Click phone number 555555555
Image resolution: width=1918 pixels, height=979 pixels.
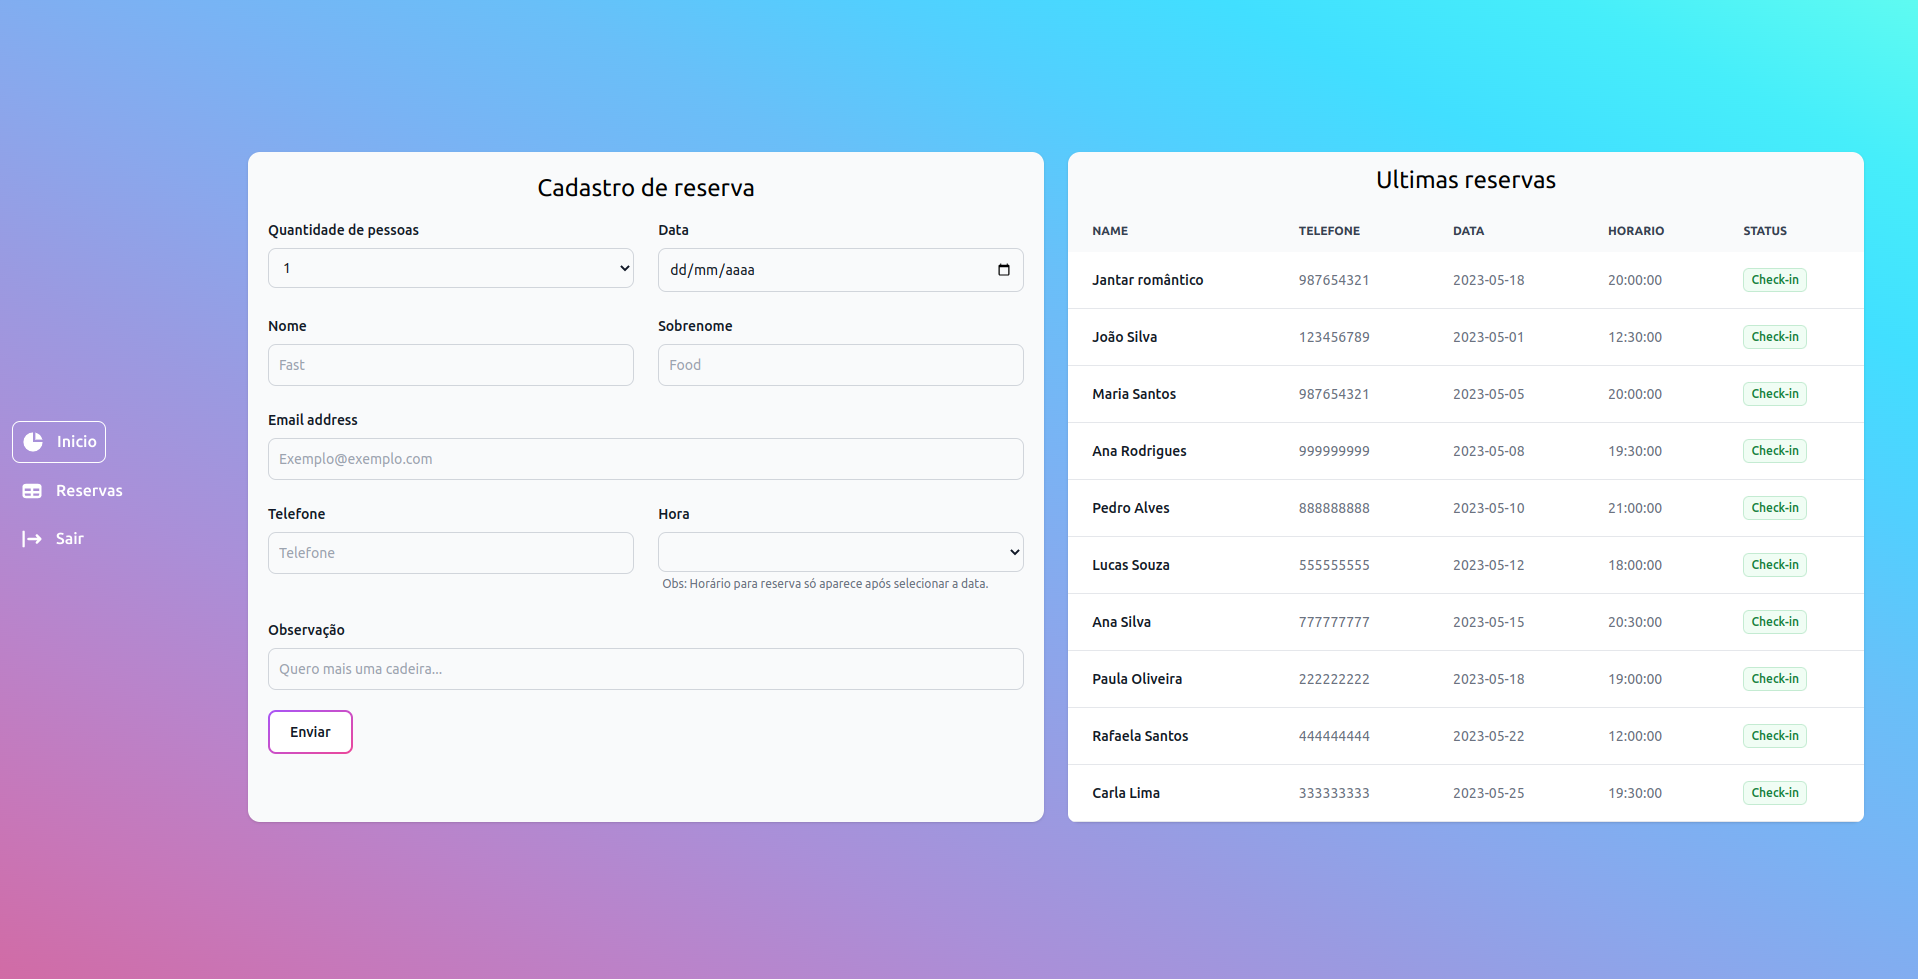coord(1334,565)
